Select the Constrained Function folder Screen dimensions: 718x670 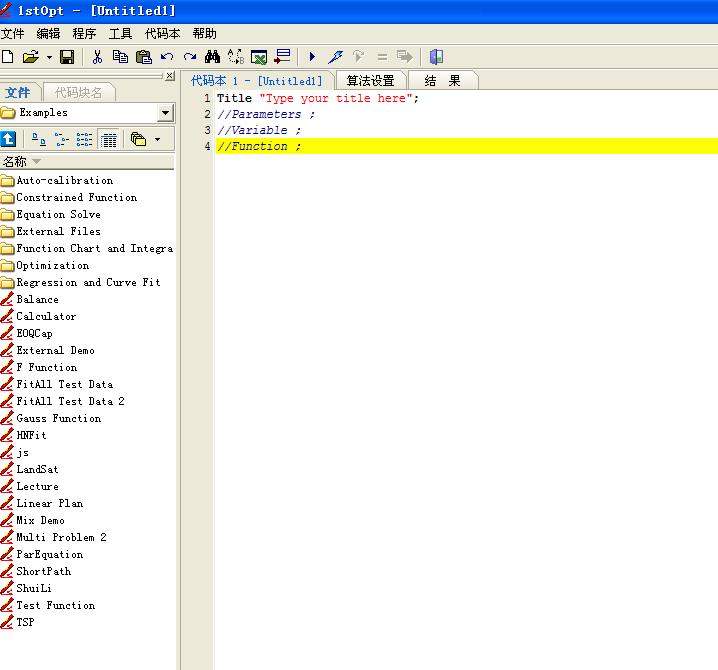click(69, 197)
